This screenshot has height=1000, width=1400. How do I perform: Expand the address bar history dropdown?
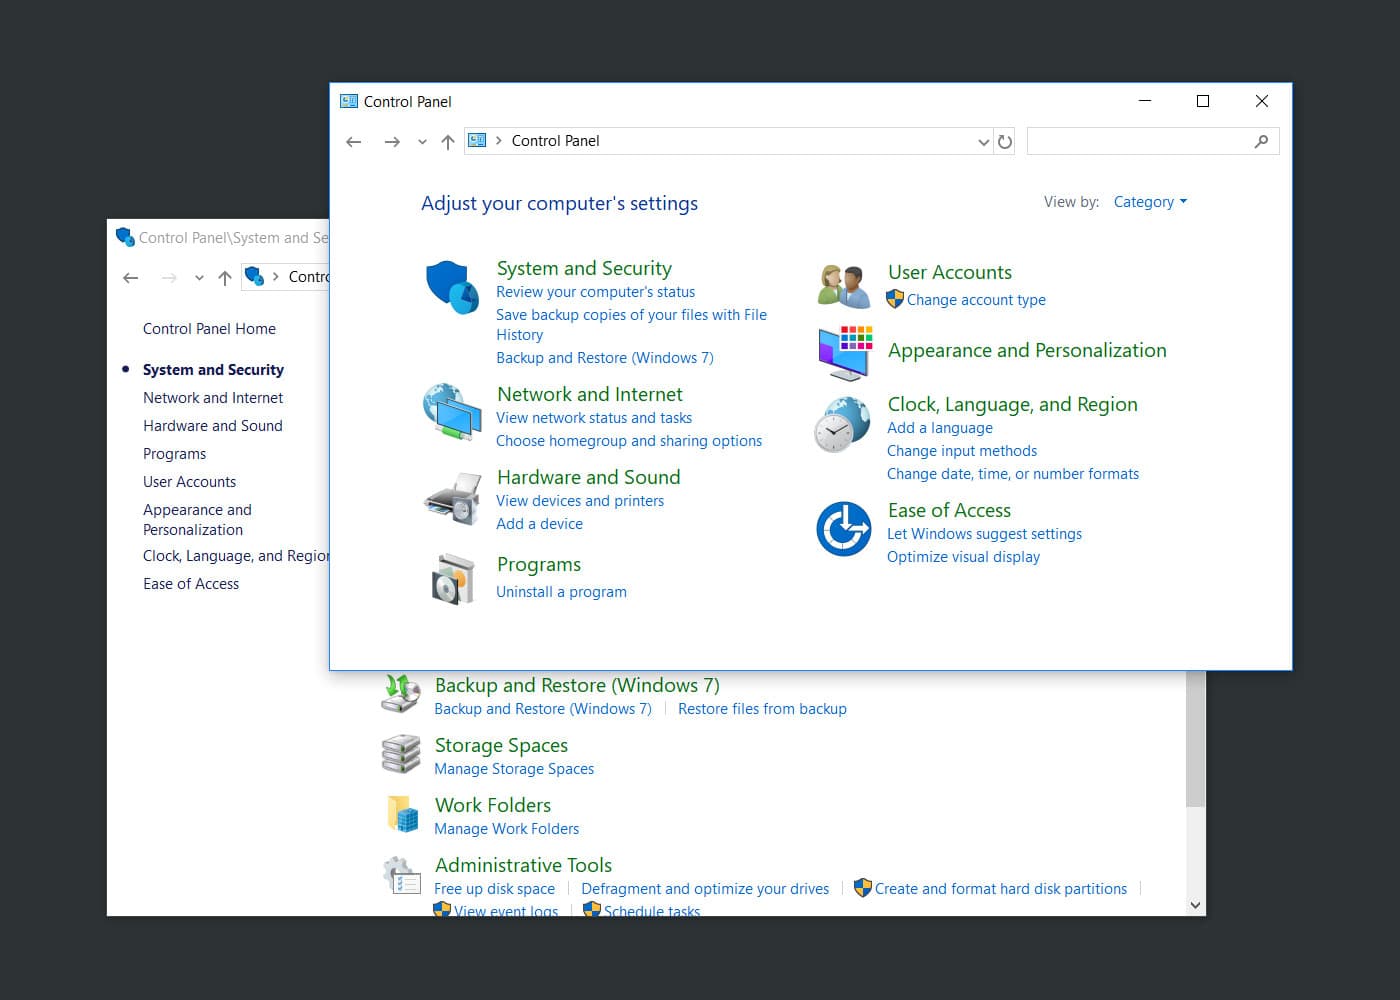[984, 142]
